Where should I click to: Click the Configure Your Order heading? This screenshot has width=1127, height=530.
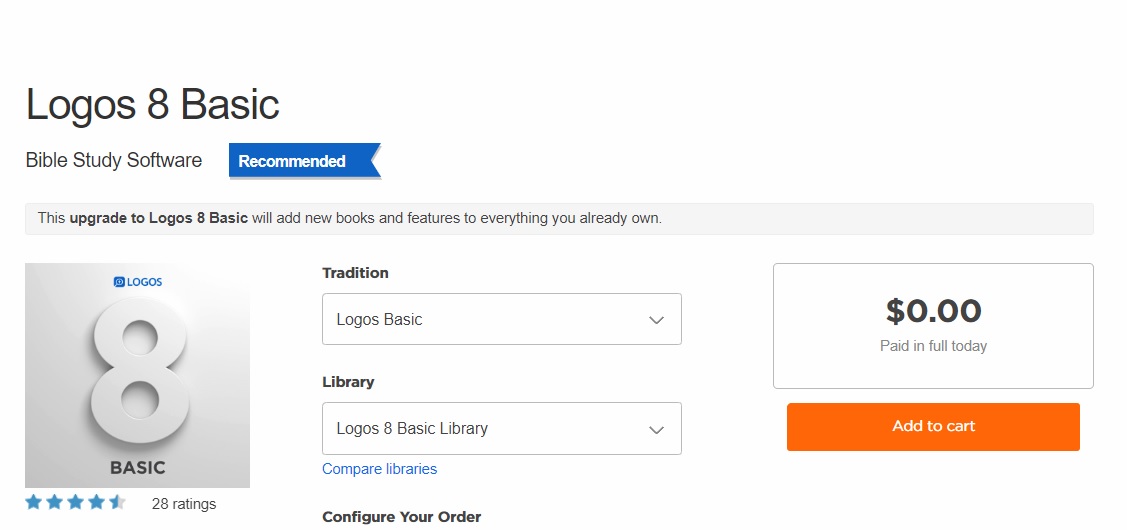pyautogui.click(x=401, y=517)
